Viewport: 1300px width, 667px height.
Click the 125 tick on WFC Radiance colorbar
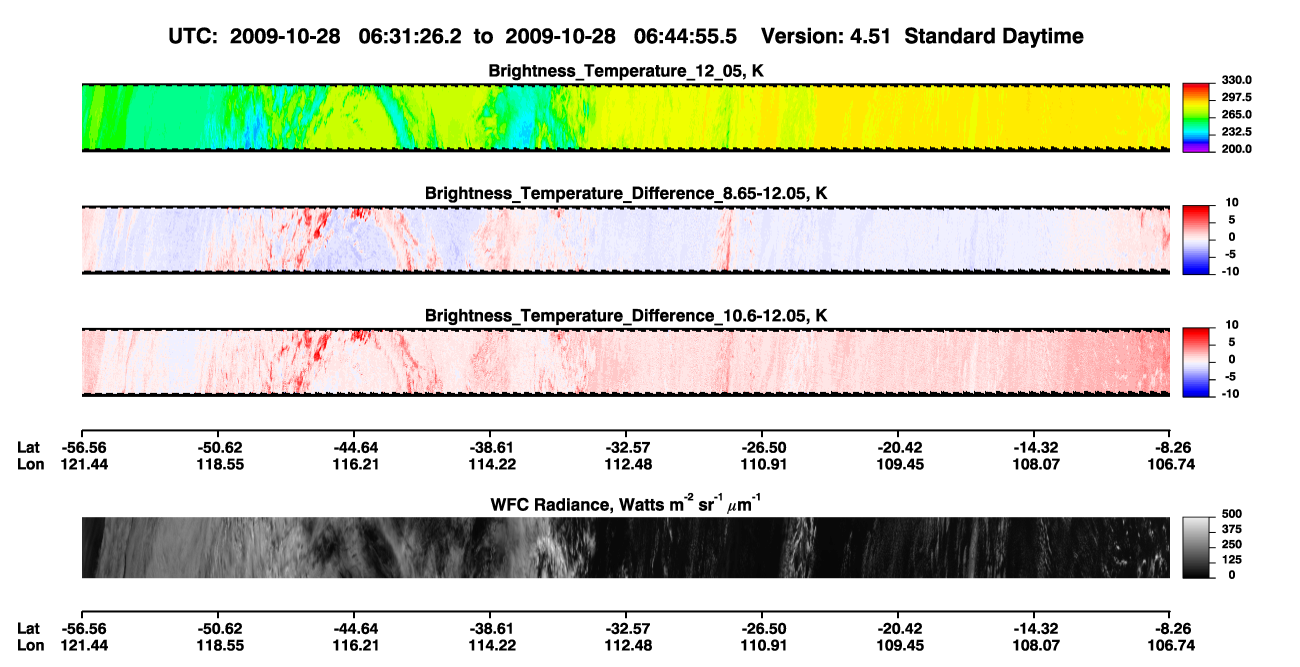click(1232, 560)
